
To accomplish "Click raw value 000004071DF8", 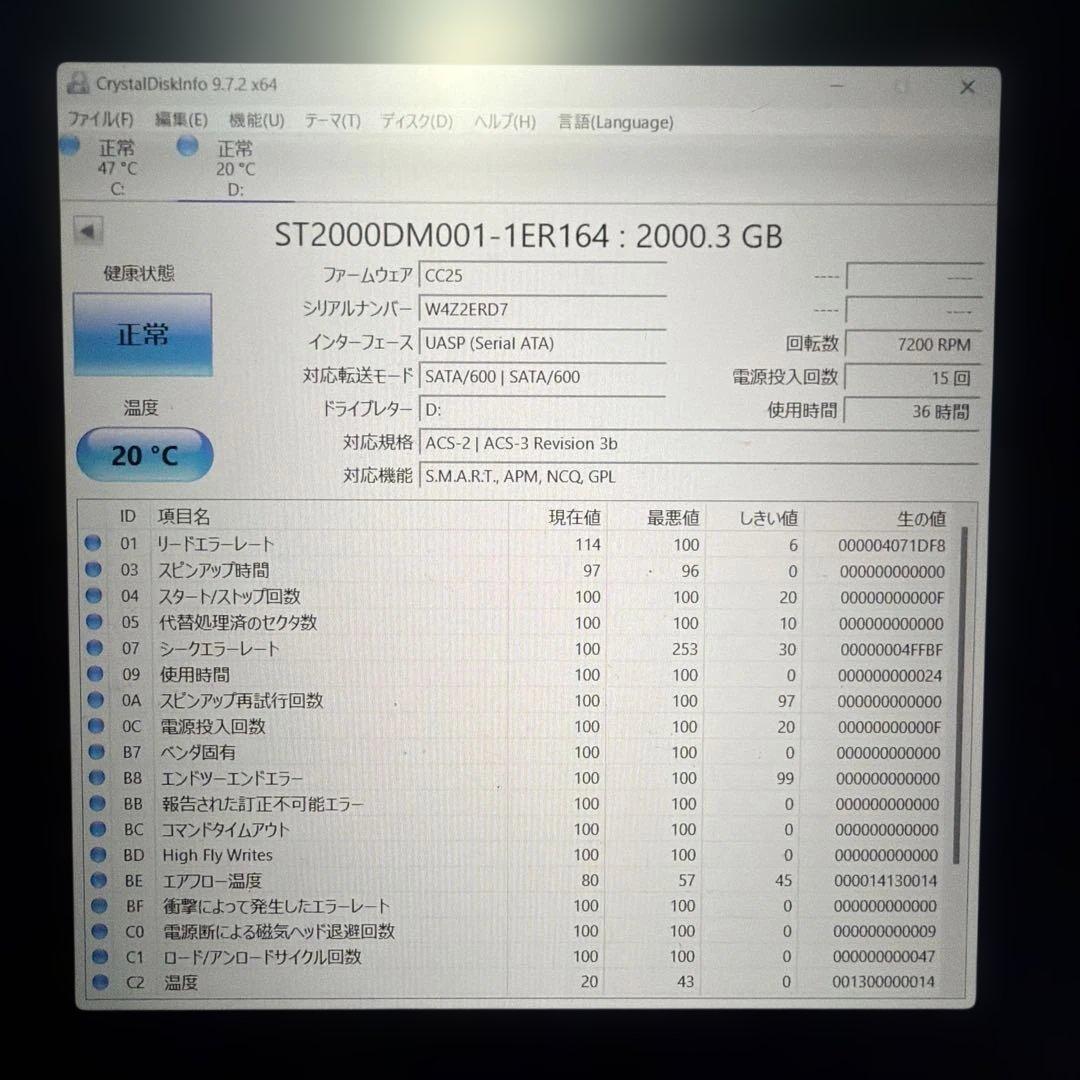I will [891, 546].
